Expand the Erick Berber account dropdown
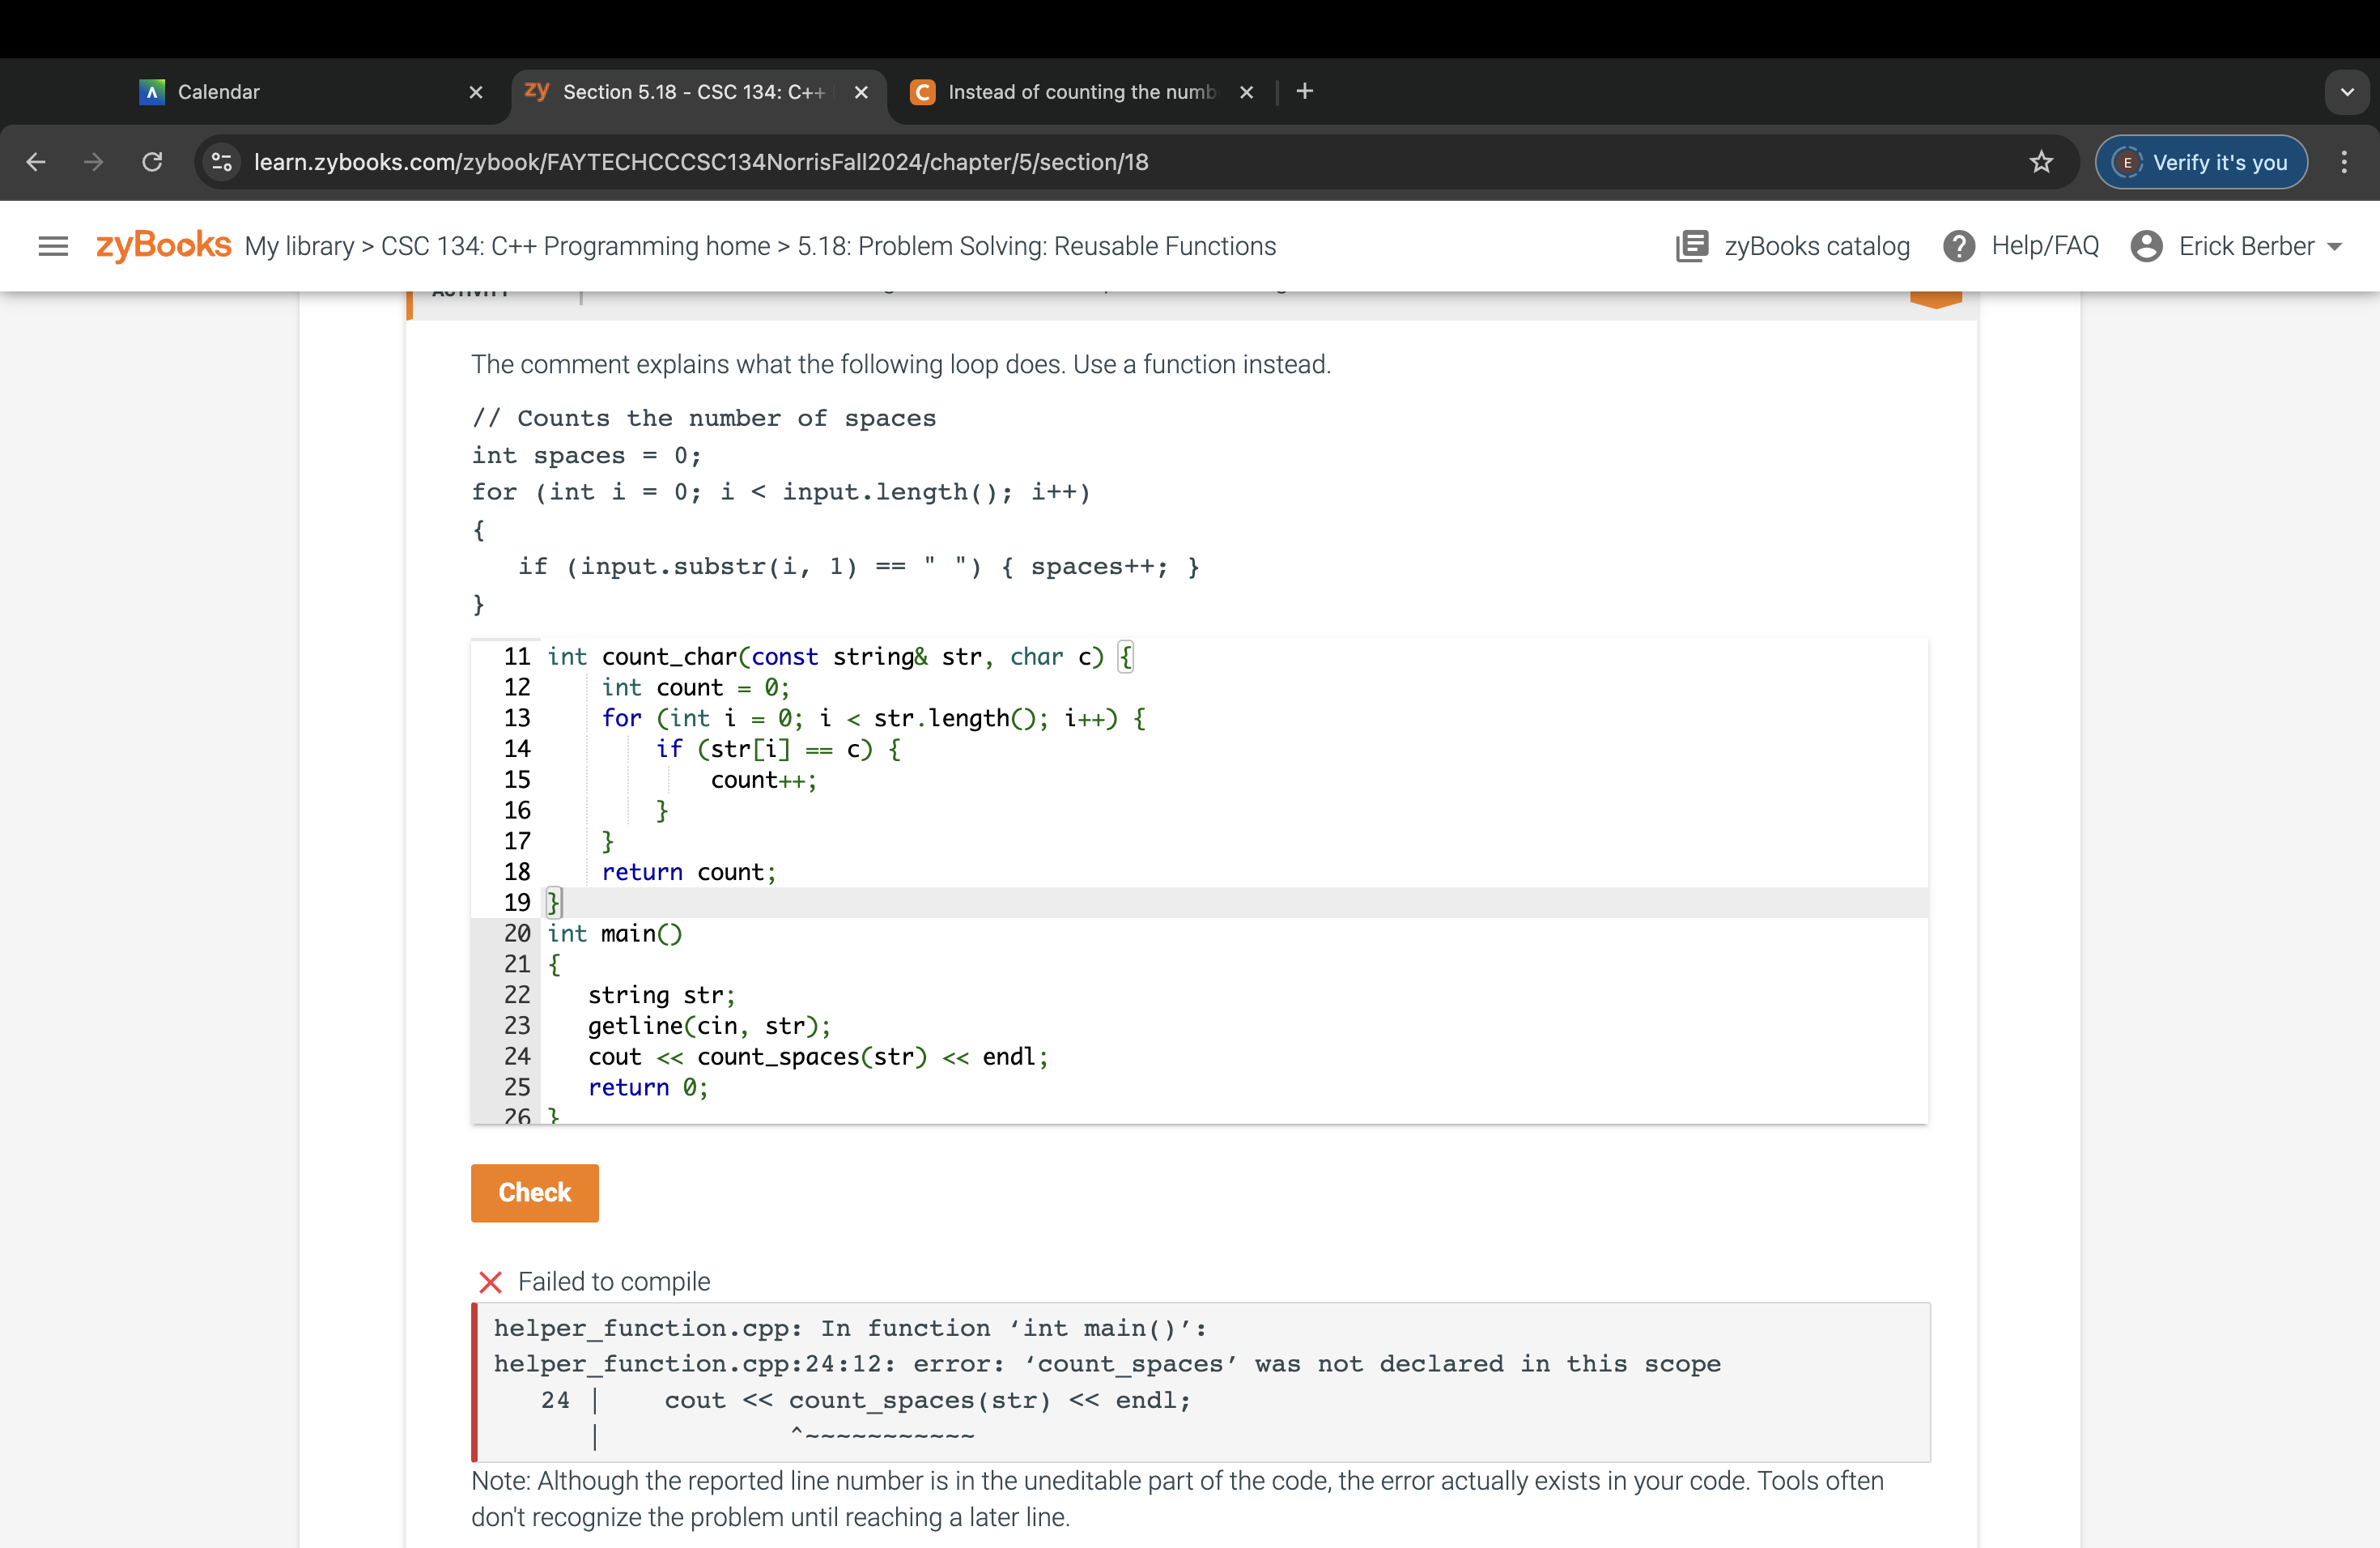This screenshot has height=1548, width=2380. 2338,246
